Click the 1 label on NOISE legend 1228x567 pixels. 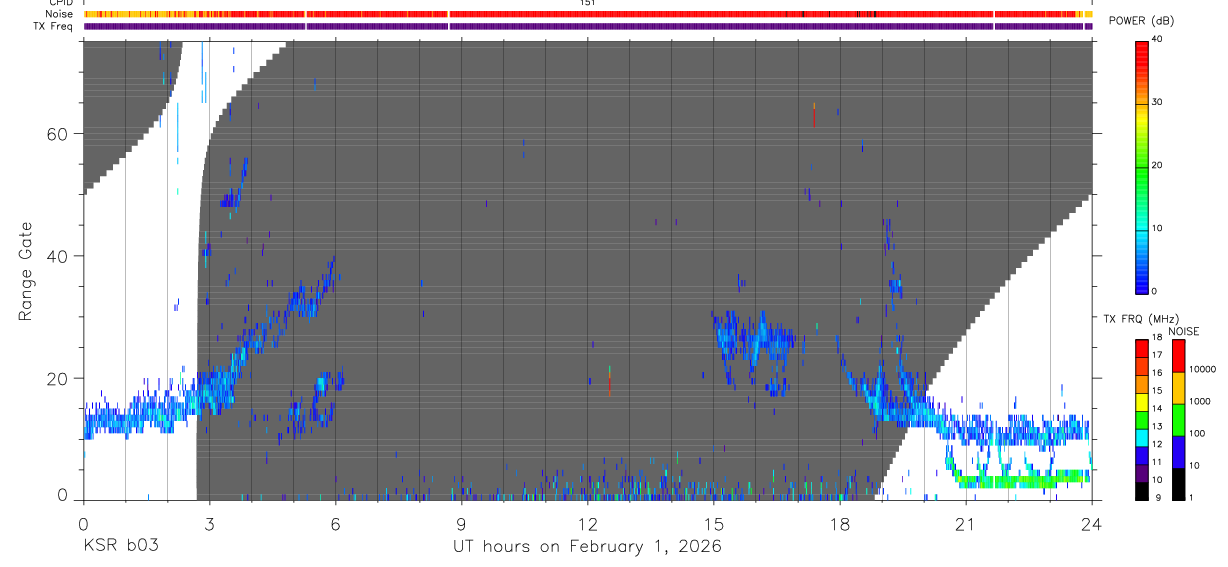1191,497
